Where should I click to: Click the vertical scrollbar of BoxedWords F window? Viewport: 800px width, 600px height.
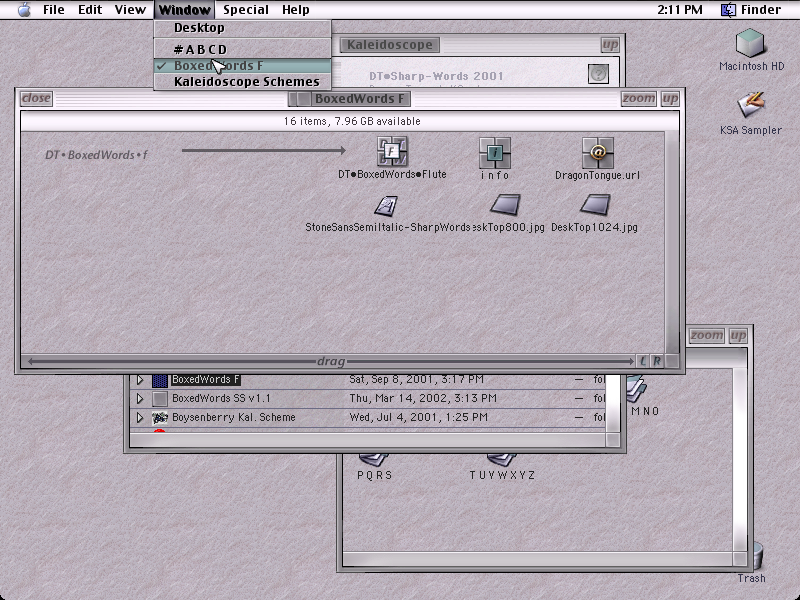click(x=672, y=242)
